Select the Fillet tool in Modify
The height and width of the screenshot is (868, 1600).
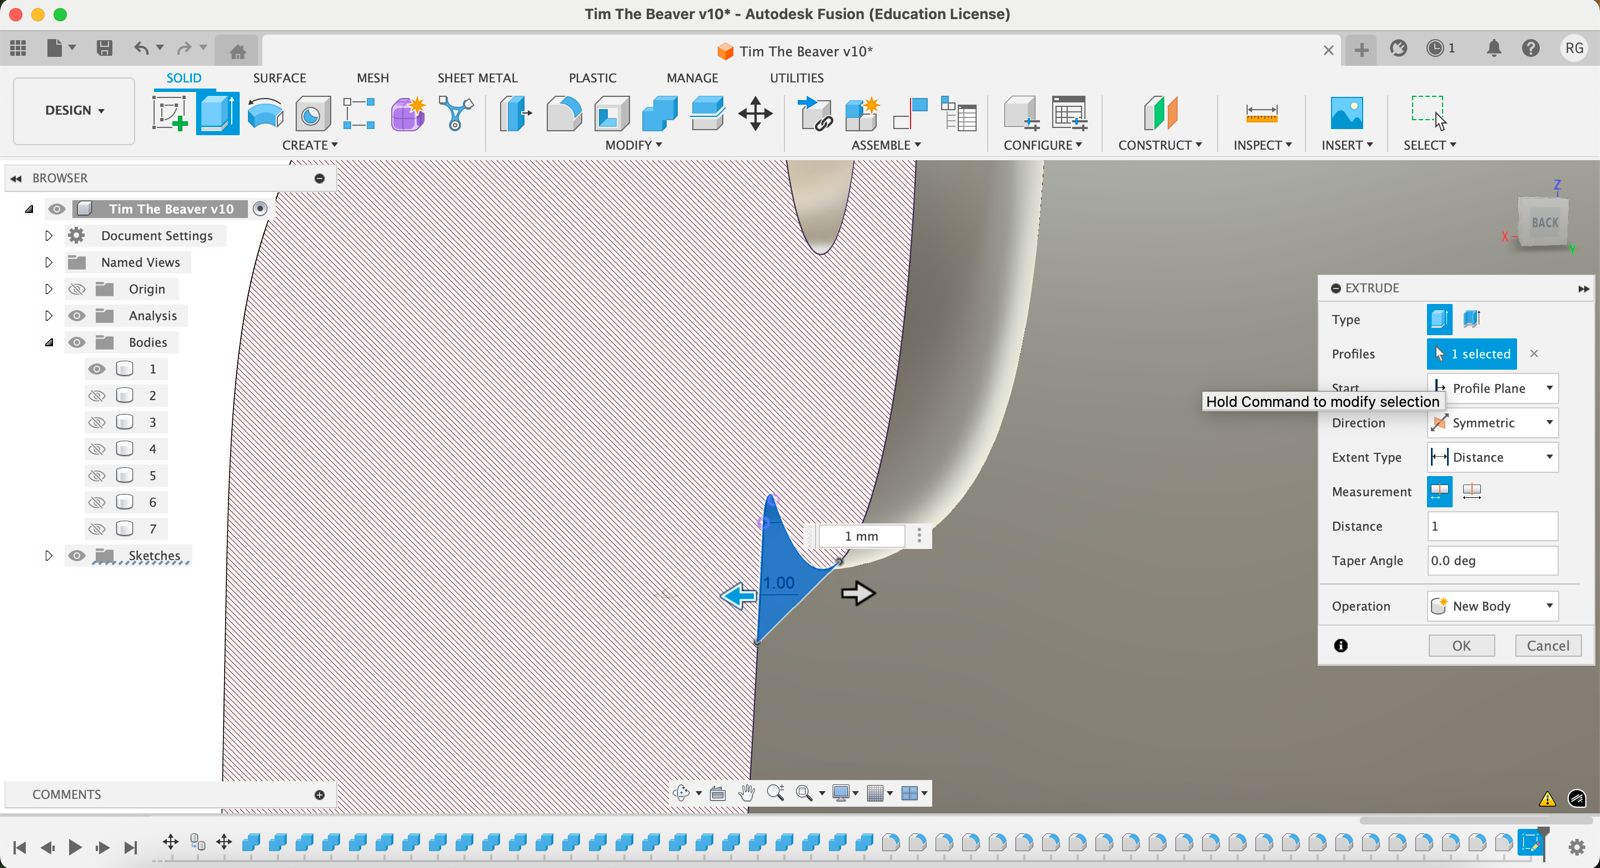click(564, 113)
